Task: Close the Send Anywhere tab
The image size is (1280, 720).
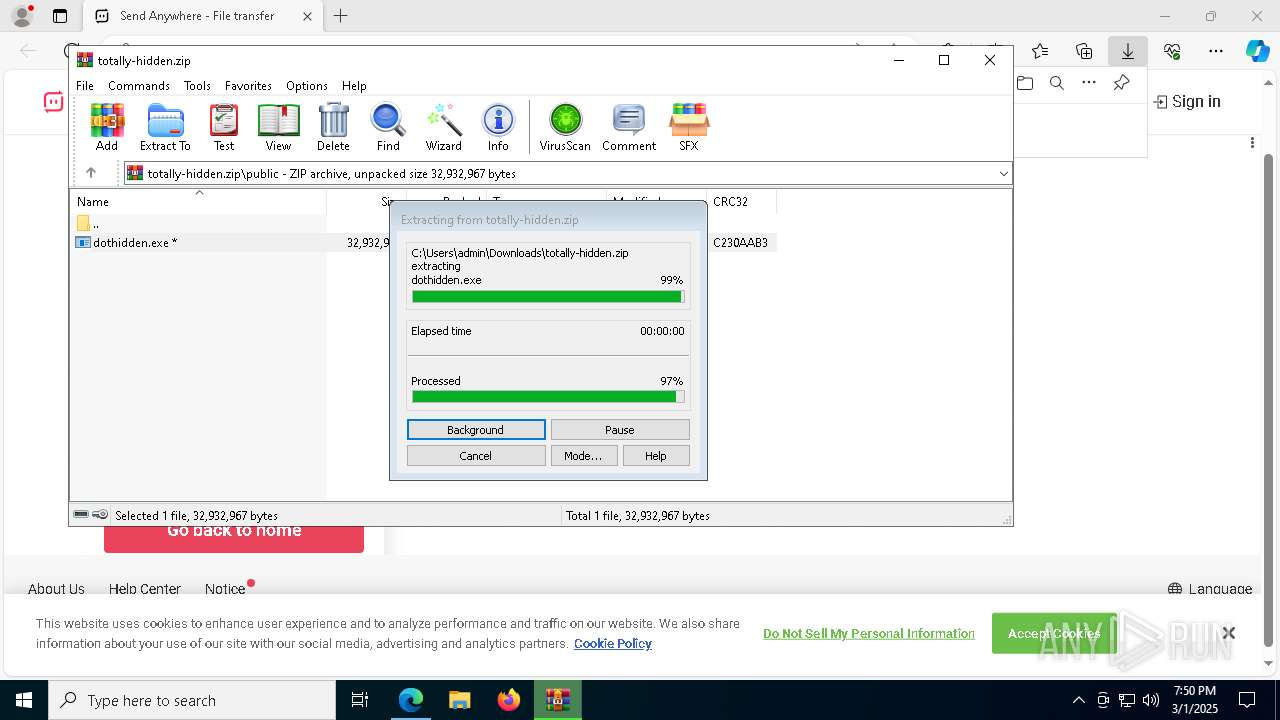Action: tap(307, 16)
